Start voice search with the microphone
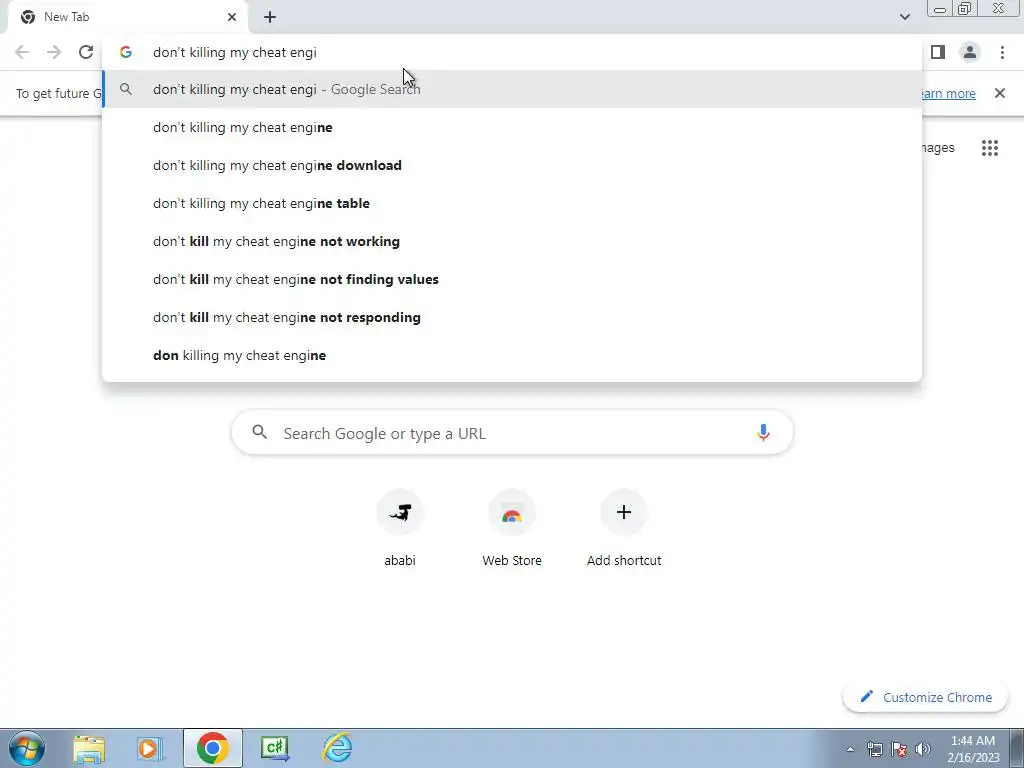The image size is (1024, 768). coord(763,432)
